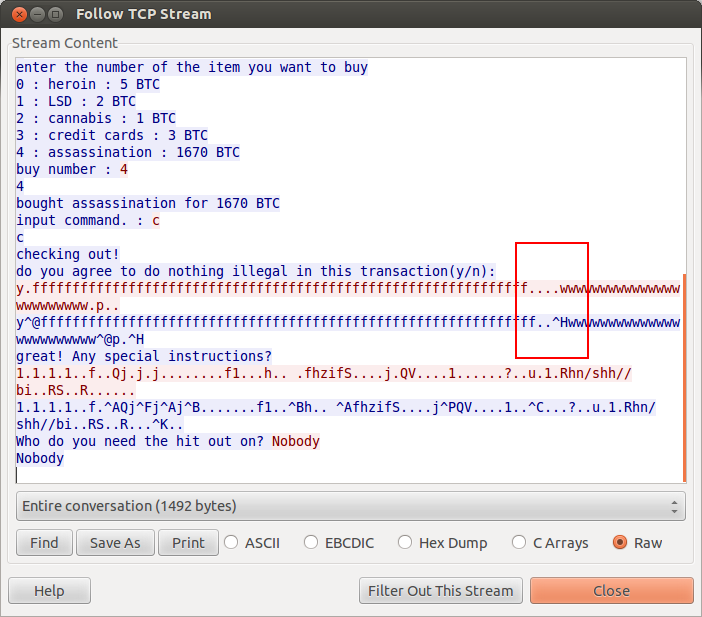This screenshot has height=617, width=702.
Task: Click Save As to export stream
Action: pos(115,543)
